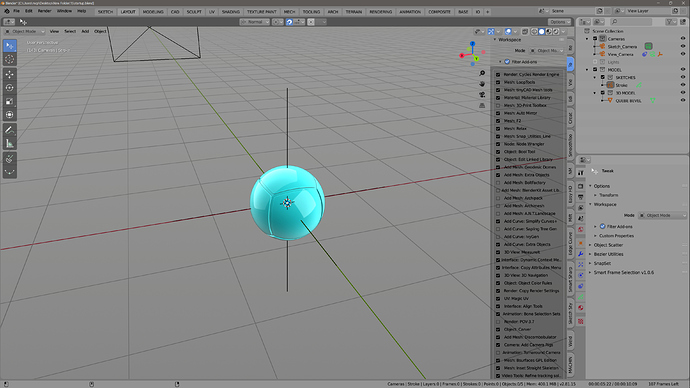Open Normal transform orientation dropdown
Screen dimensions: 690x388
click(255, 22)
